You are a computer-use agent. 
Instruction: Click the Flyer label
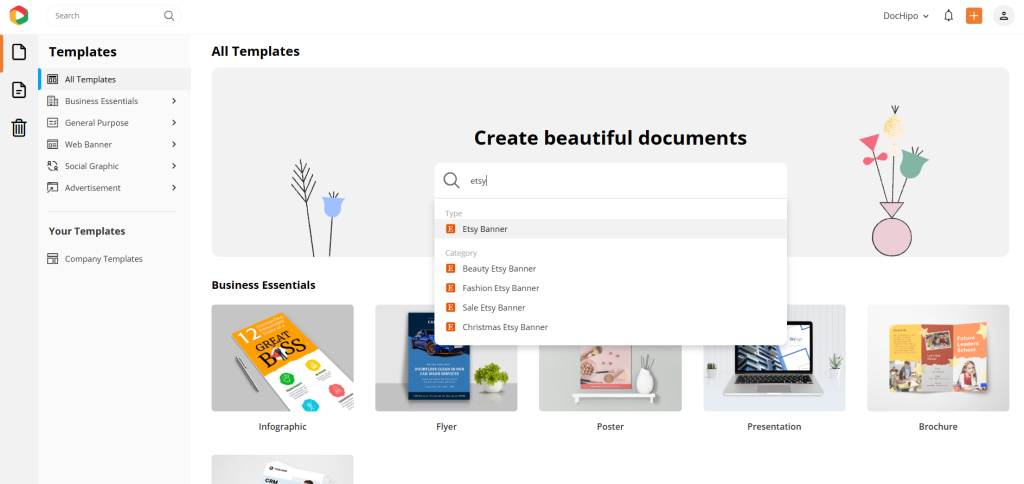click(x=446, y=427)
